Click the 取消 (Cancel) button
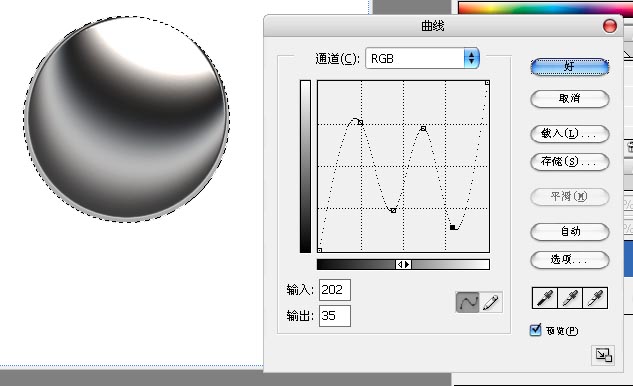 coord(570,99)
